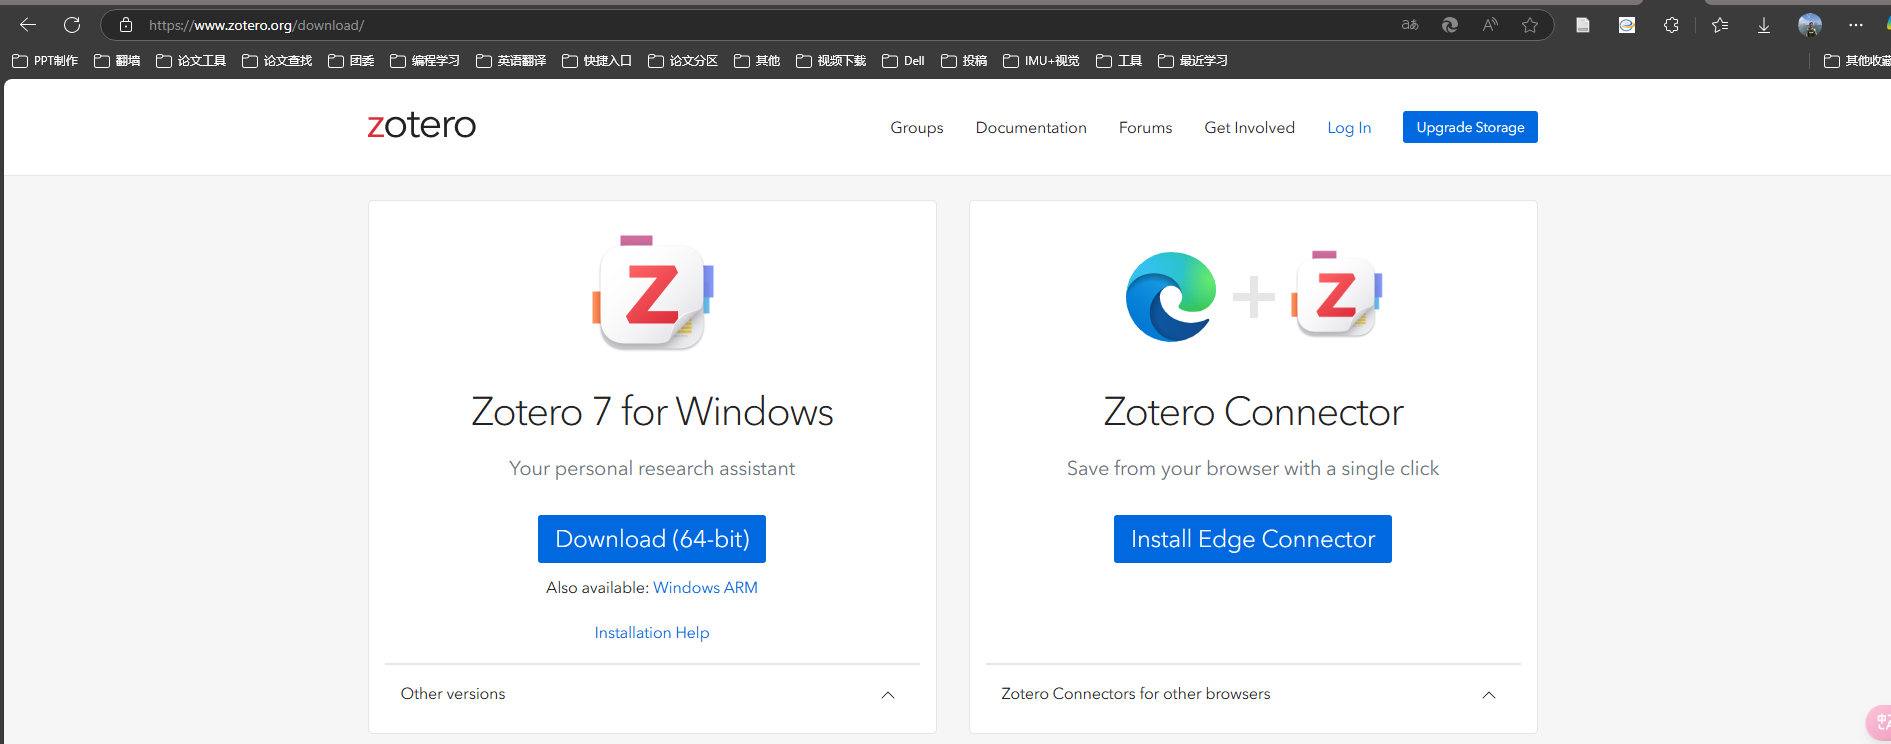This screenshot has height=744, width=1891.
Task: Open the 编程学习 bookmark folder
Action: coord(425,61)
